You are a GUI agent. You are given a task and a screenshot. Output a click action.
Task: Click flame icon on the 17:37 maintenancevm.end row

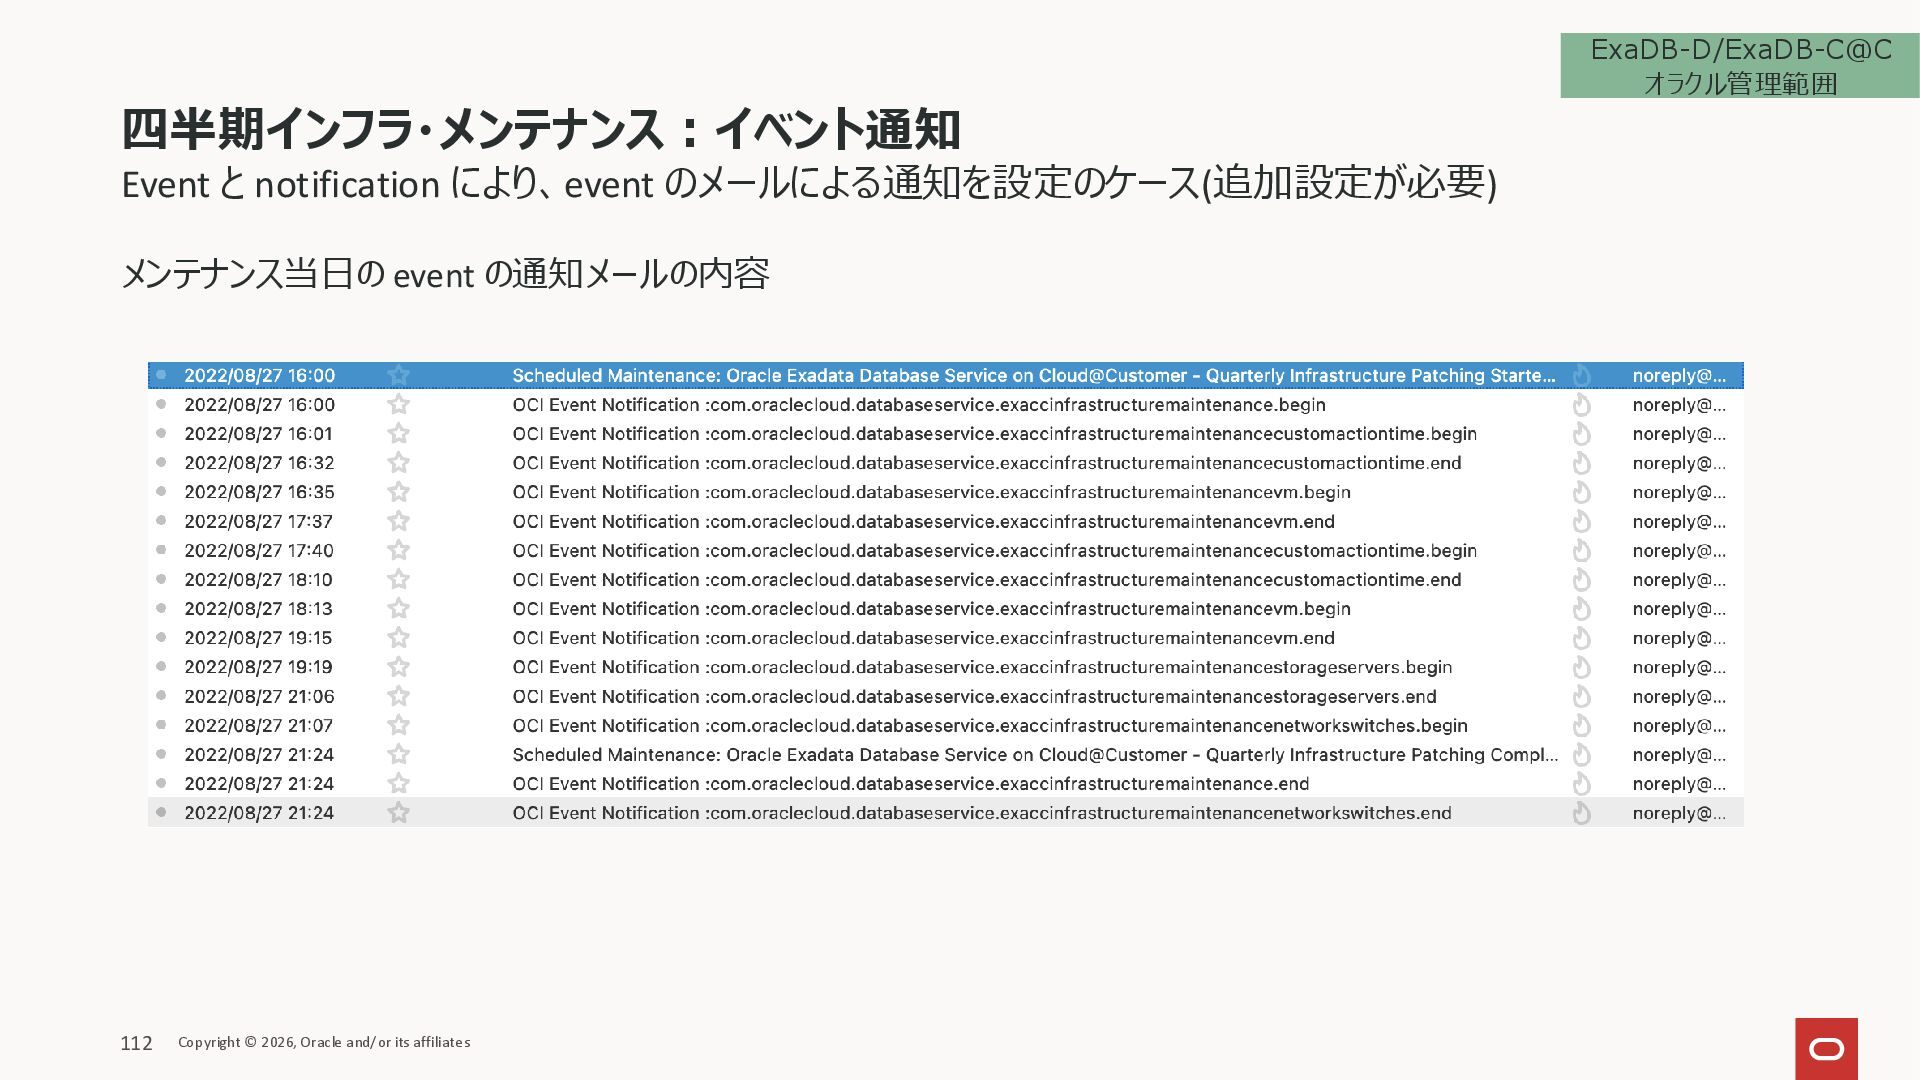(x=1581, y=522)
